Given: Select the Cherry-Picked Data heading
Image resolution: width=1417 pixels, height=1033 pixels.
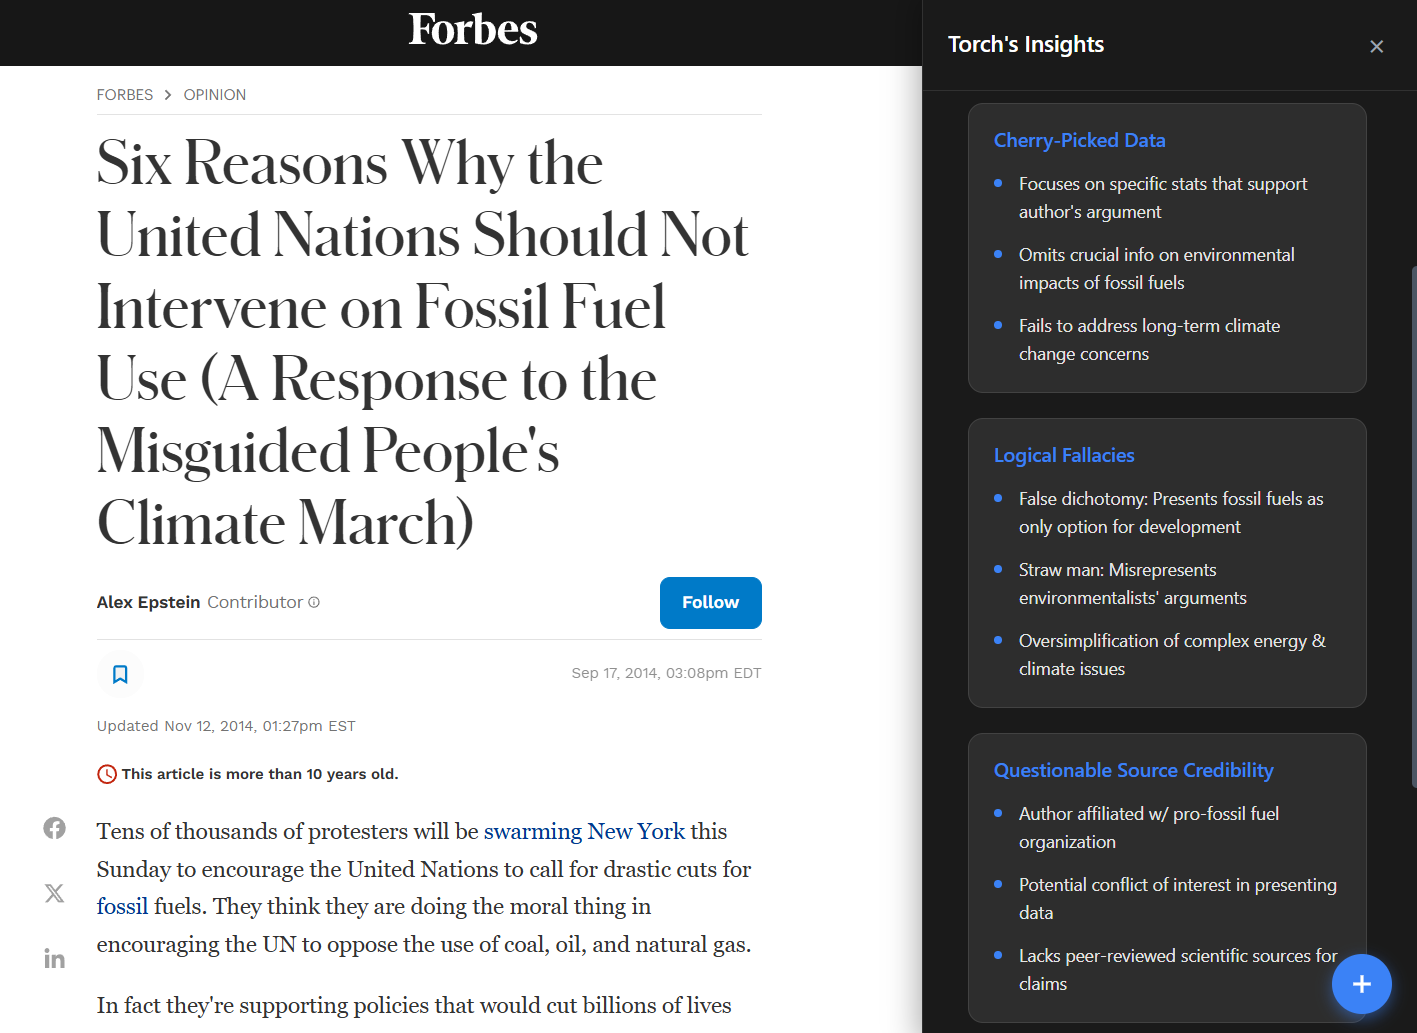Looking at the screenshot, I should coord(1079,140).
